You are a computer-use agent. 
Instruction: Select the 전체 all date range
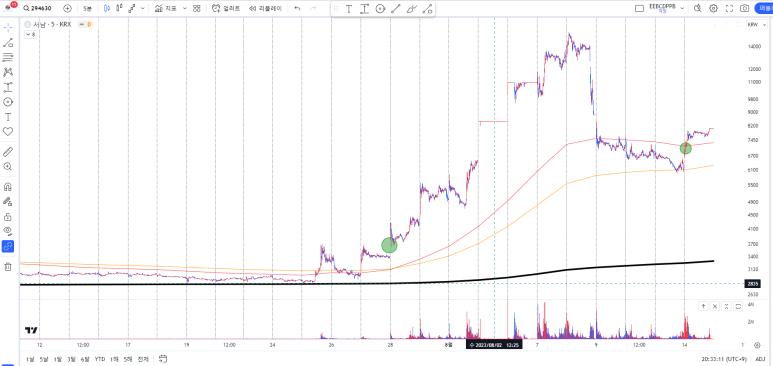pos(143,359)
